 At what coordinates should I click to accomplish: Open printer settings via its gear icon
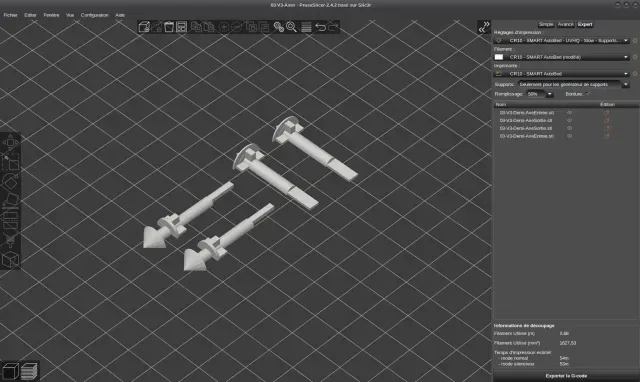[635, 74]
